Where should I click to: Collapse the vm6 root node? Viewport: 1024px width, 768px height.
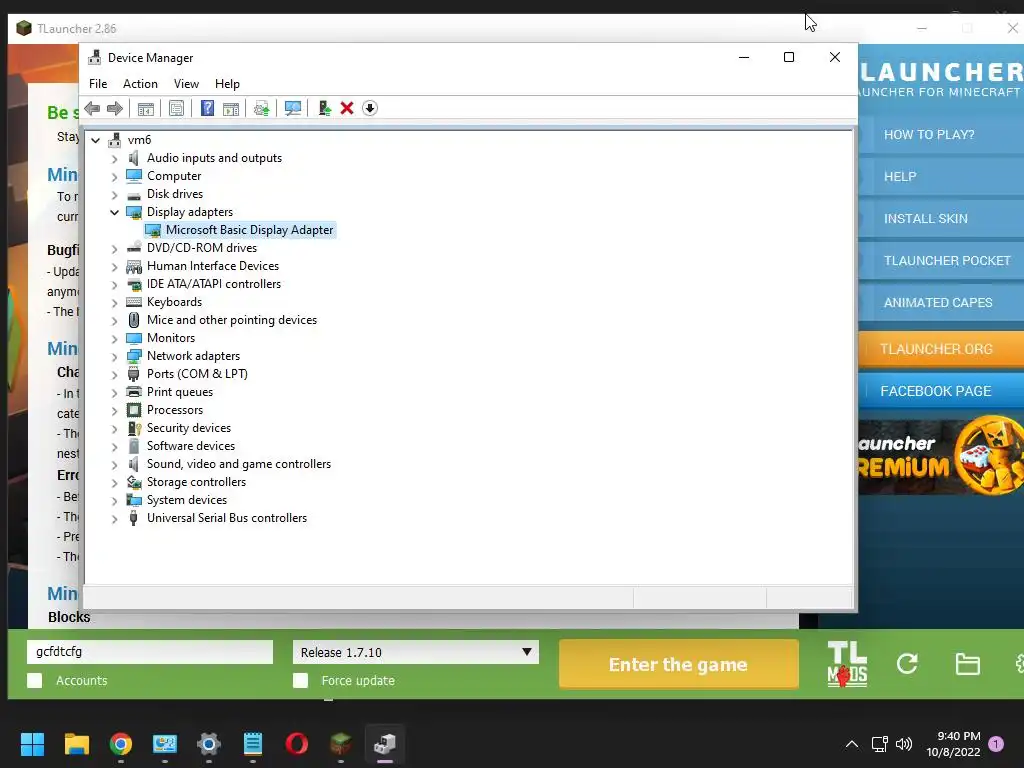(x=96, y=140)
